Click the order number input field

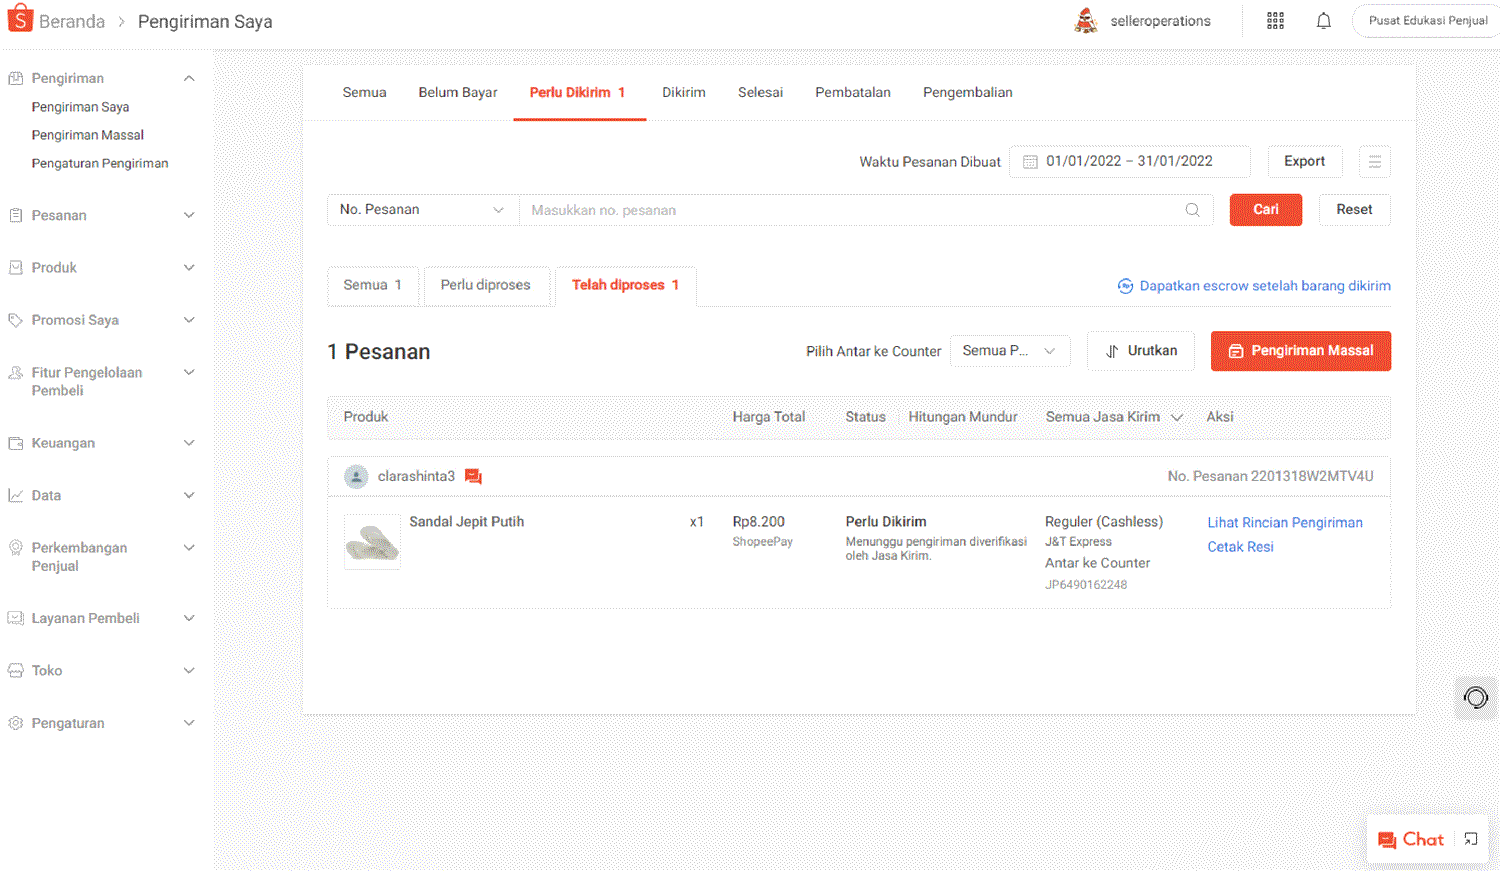(850, 210)
